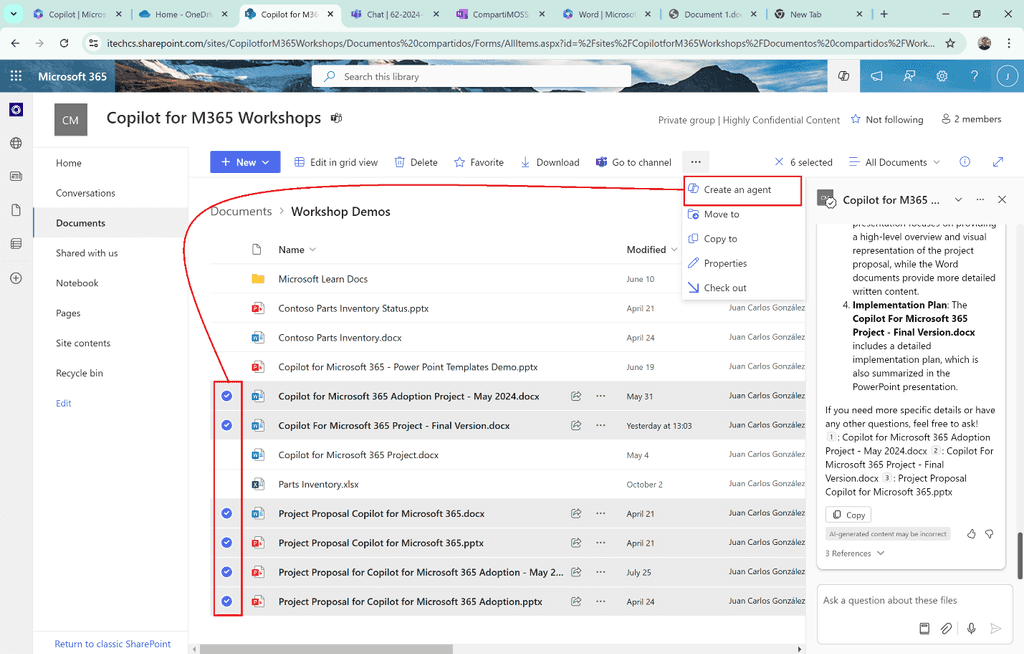This screenshot has height=654, width=1024.
Task: Open the Help question mark icon
Action: 974,76
